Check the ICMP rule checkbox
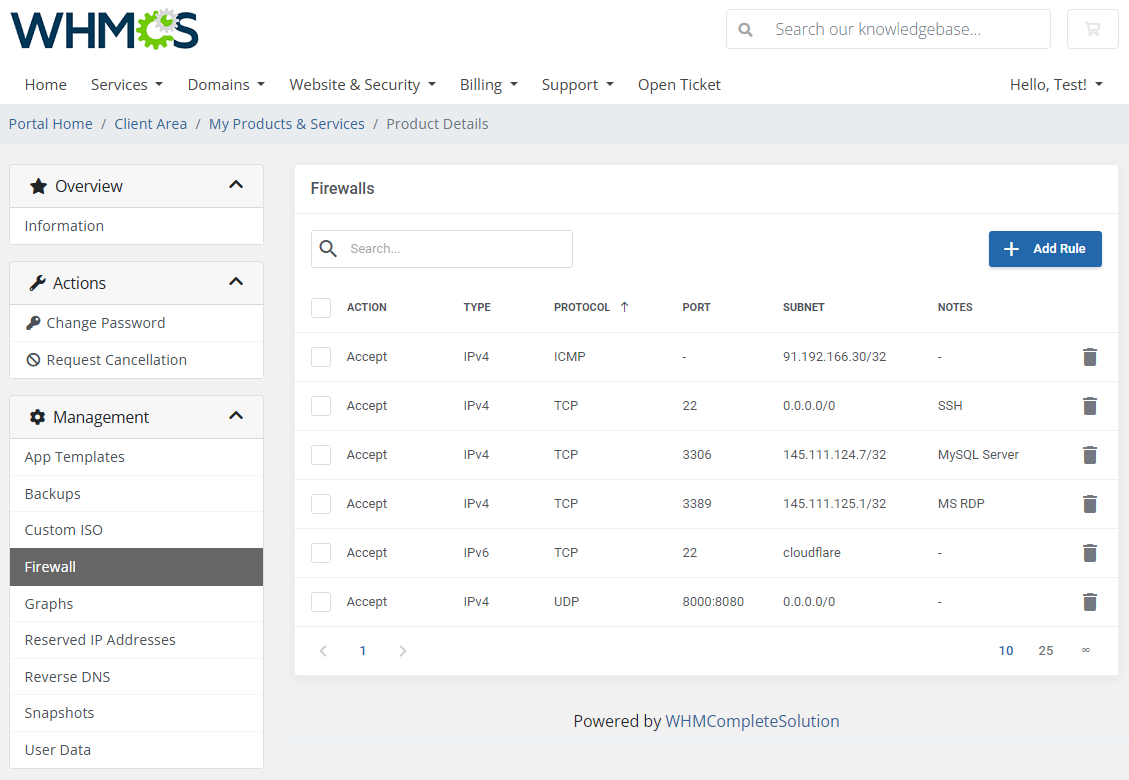Screen dimensions: 1129x780 (x=321, y=357)
